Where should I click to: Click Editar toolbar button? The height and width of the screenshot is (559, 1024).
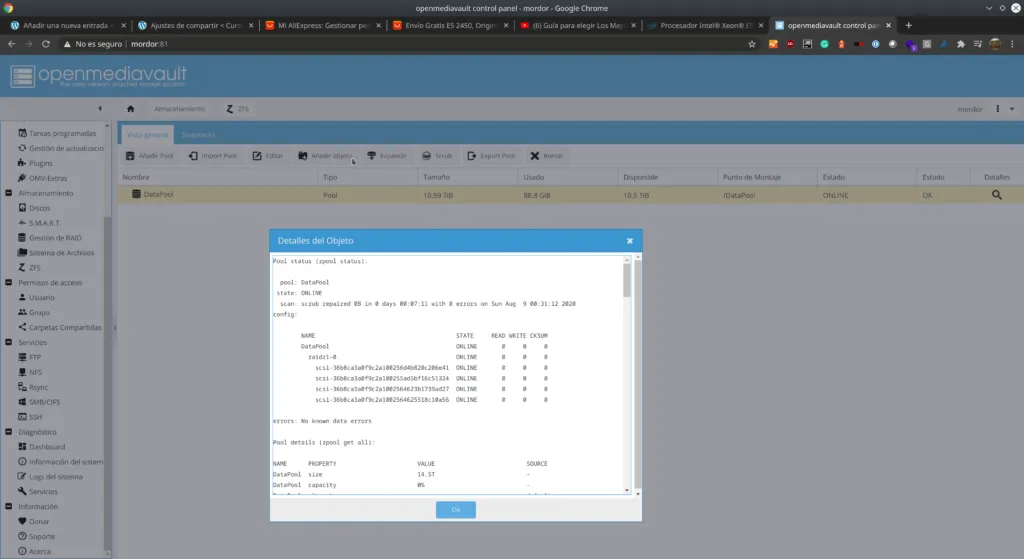[268, 156]
